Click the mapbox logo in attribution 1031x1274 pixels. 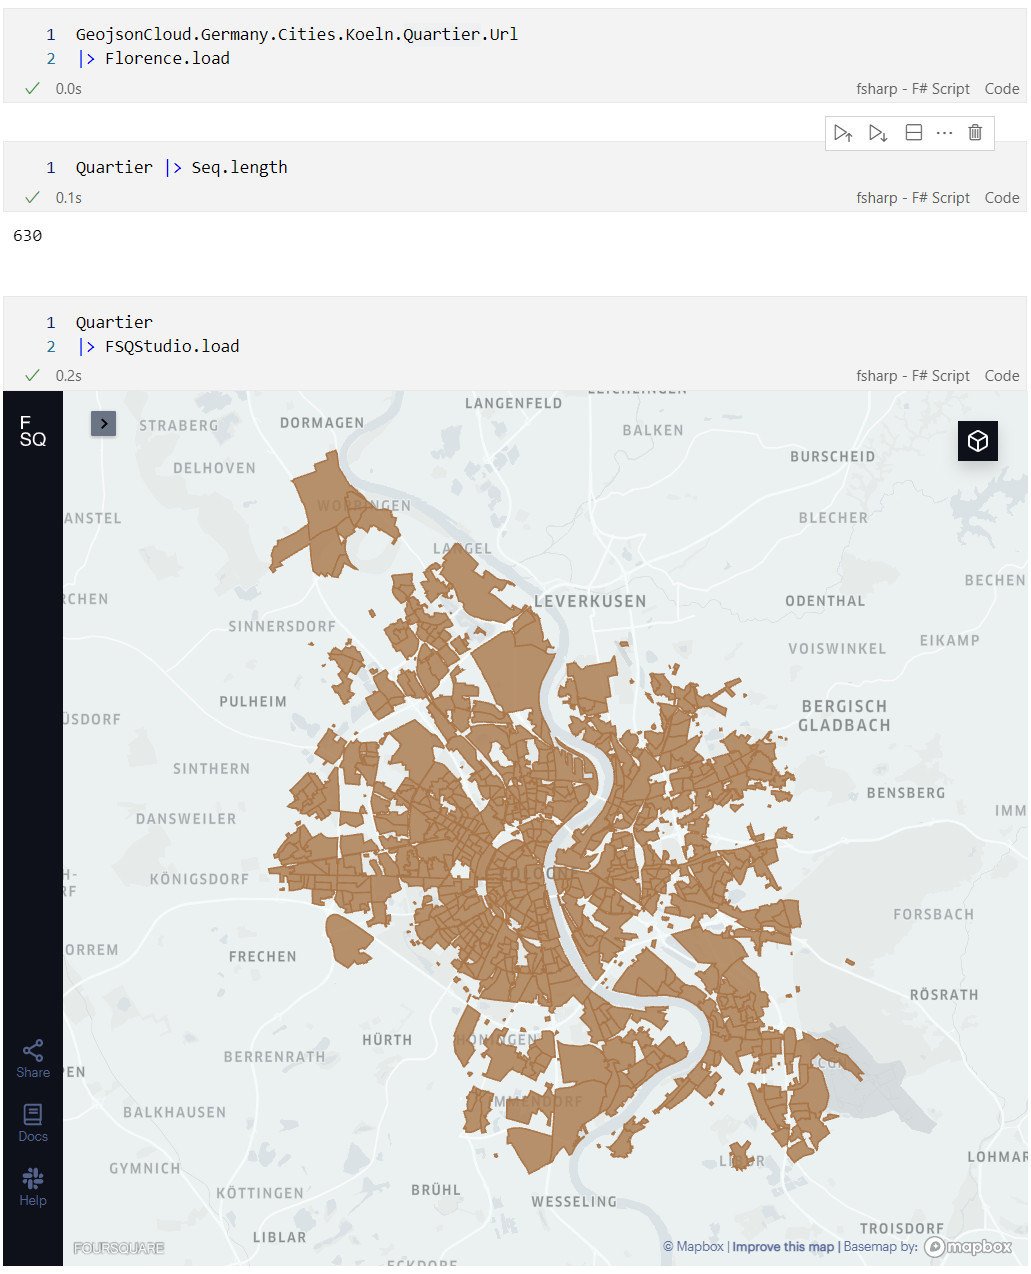(x=968, y=1246)
